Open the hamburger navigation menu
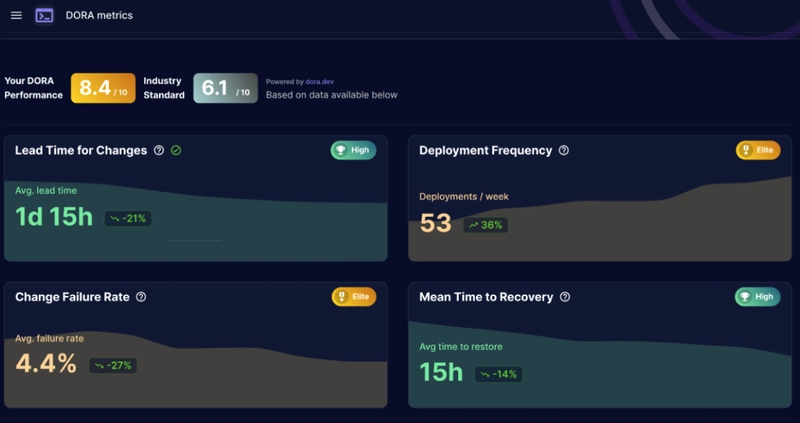Image resolution: width=800 pixels, height=423 pixels. tap(16, 15)
